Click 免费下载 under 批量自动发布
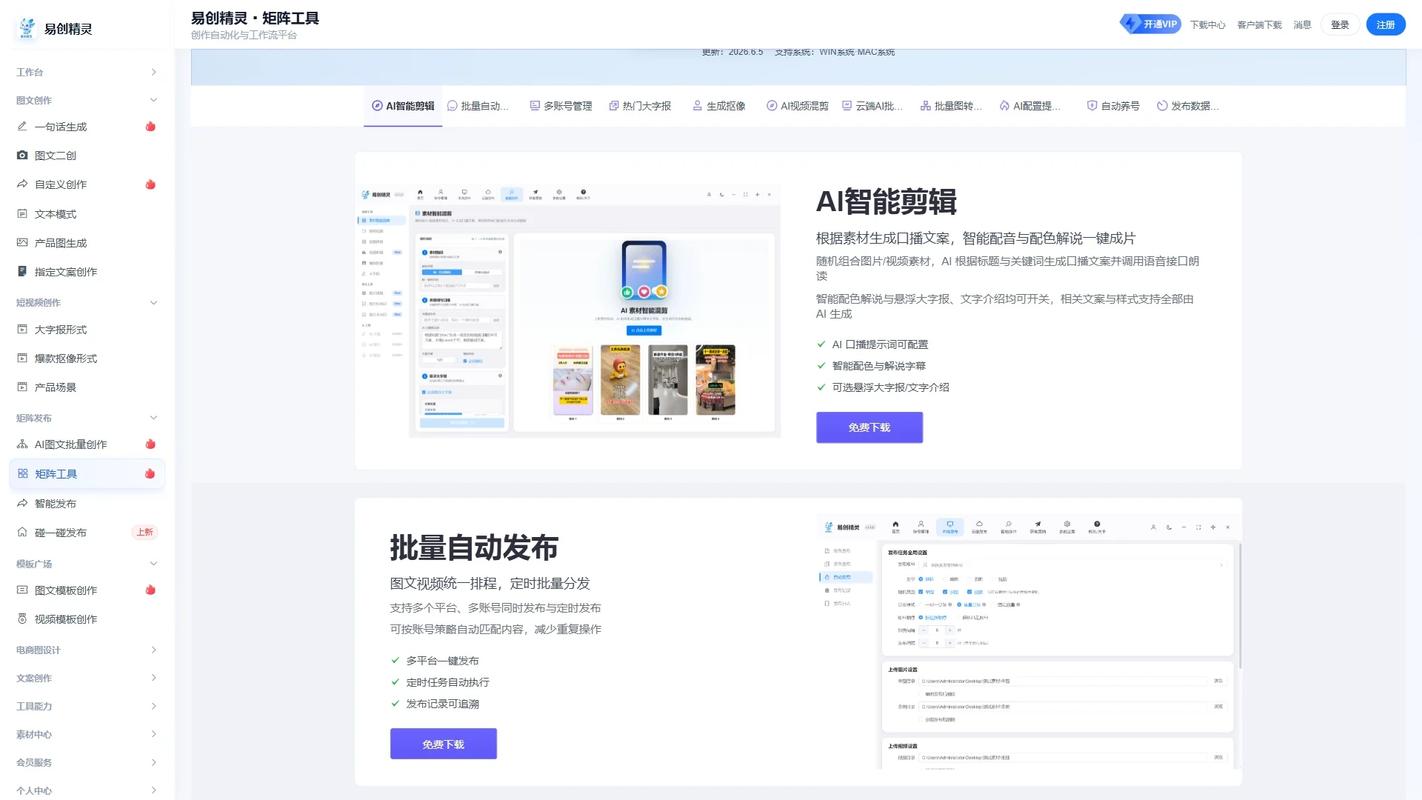 [x=443, y=744]
